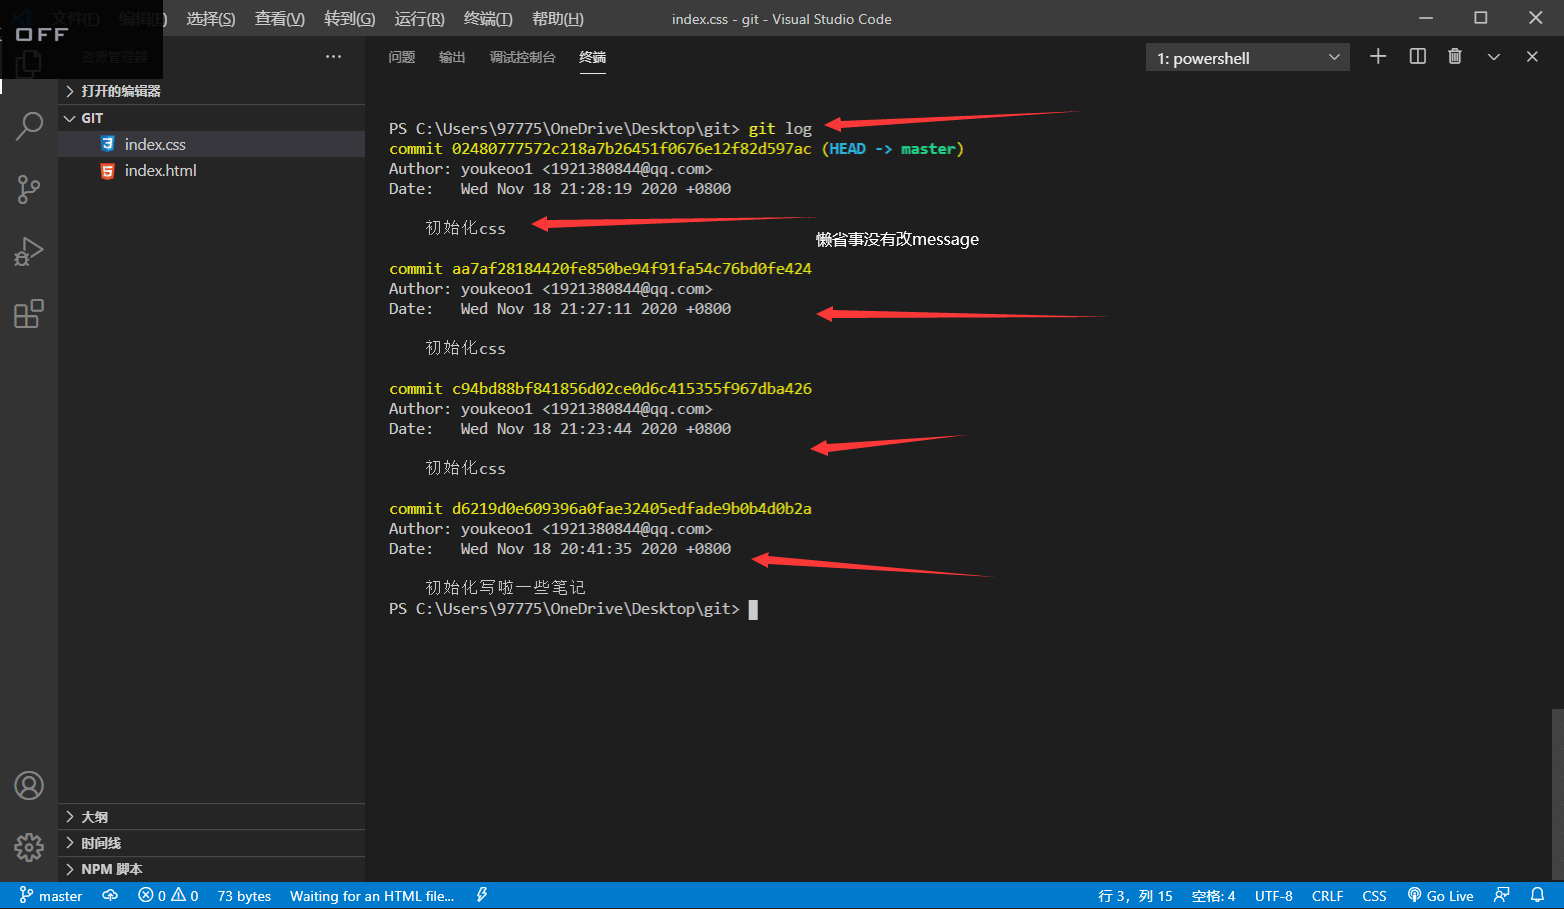Create a new terminal with plus icon
The image size is (1564, 909).
pyautogui.click(x=1378, y=57)
